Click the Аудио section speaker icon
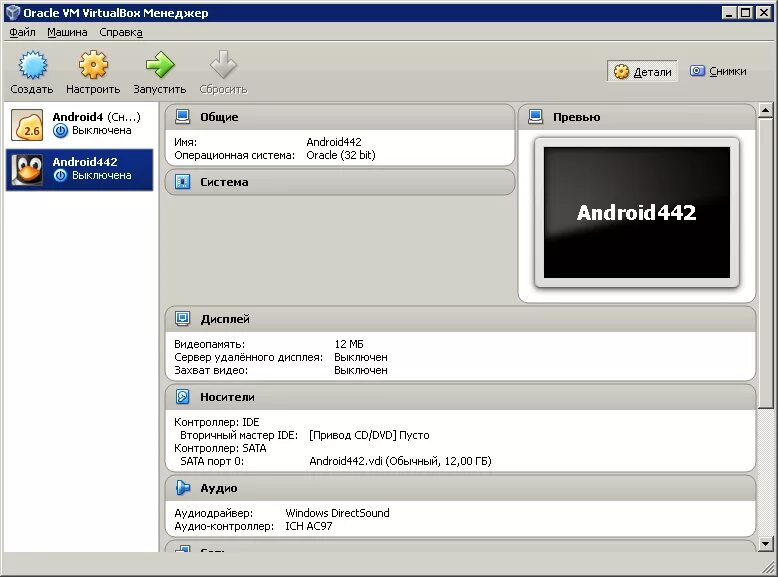778x577 pixels. 183,488
